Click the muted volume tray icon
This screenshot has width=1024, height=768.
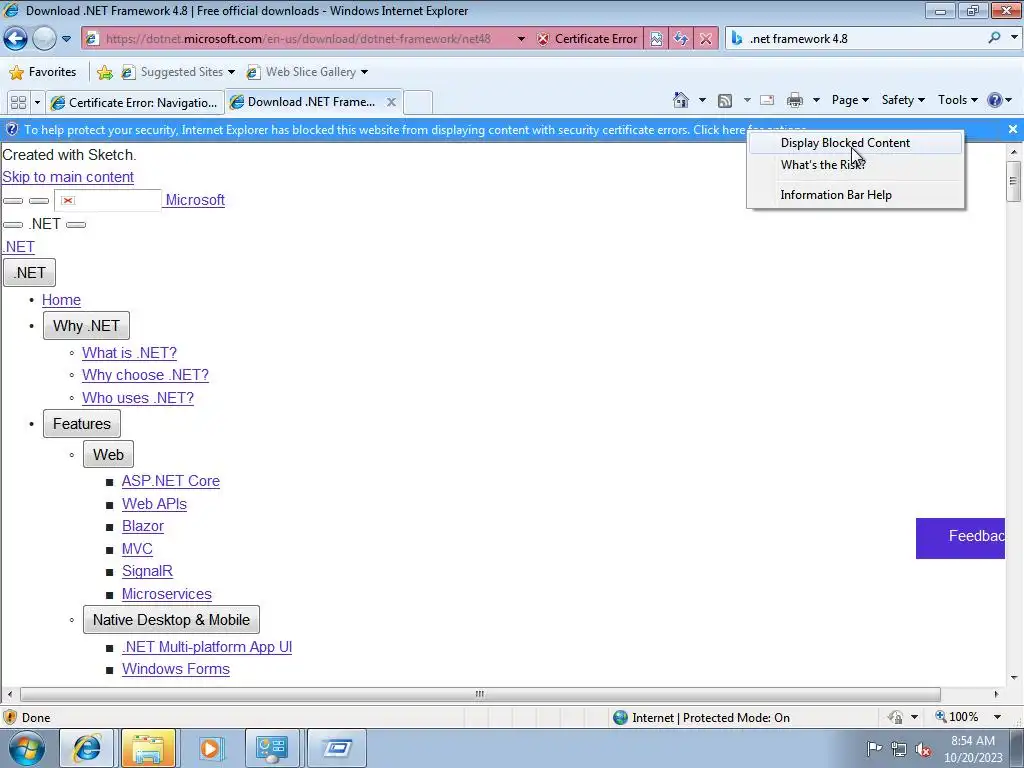(x=923, y=750)
